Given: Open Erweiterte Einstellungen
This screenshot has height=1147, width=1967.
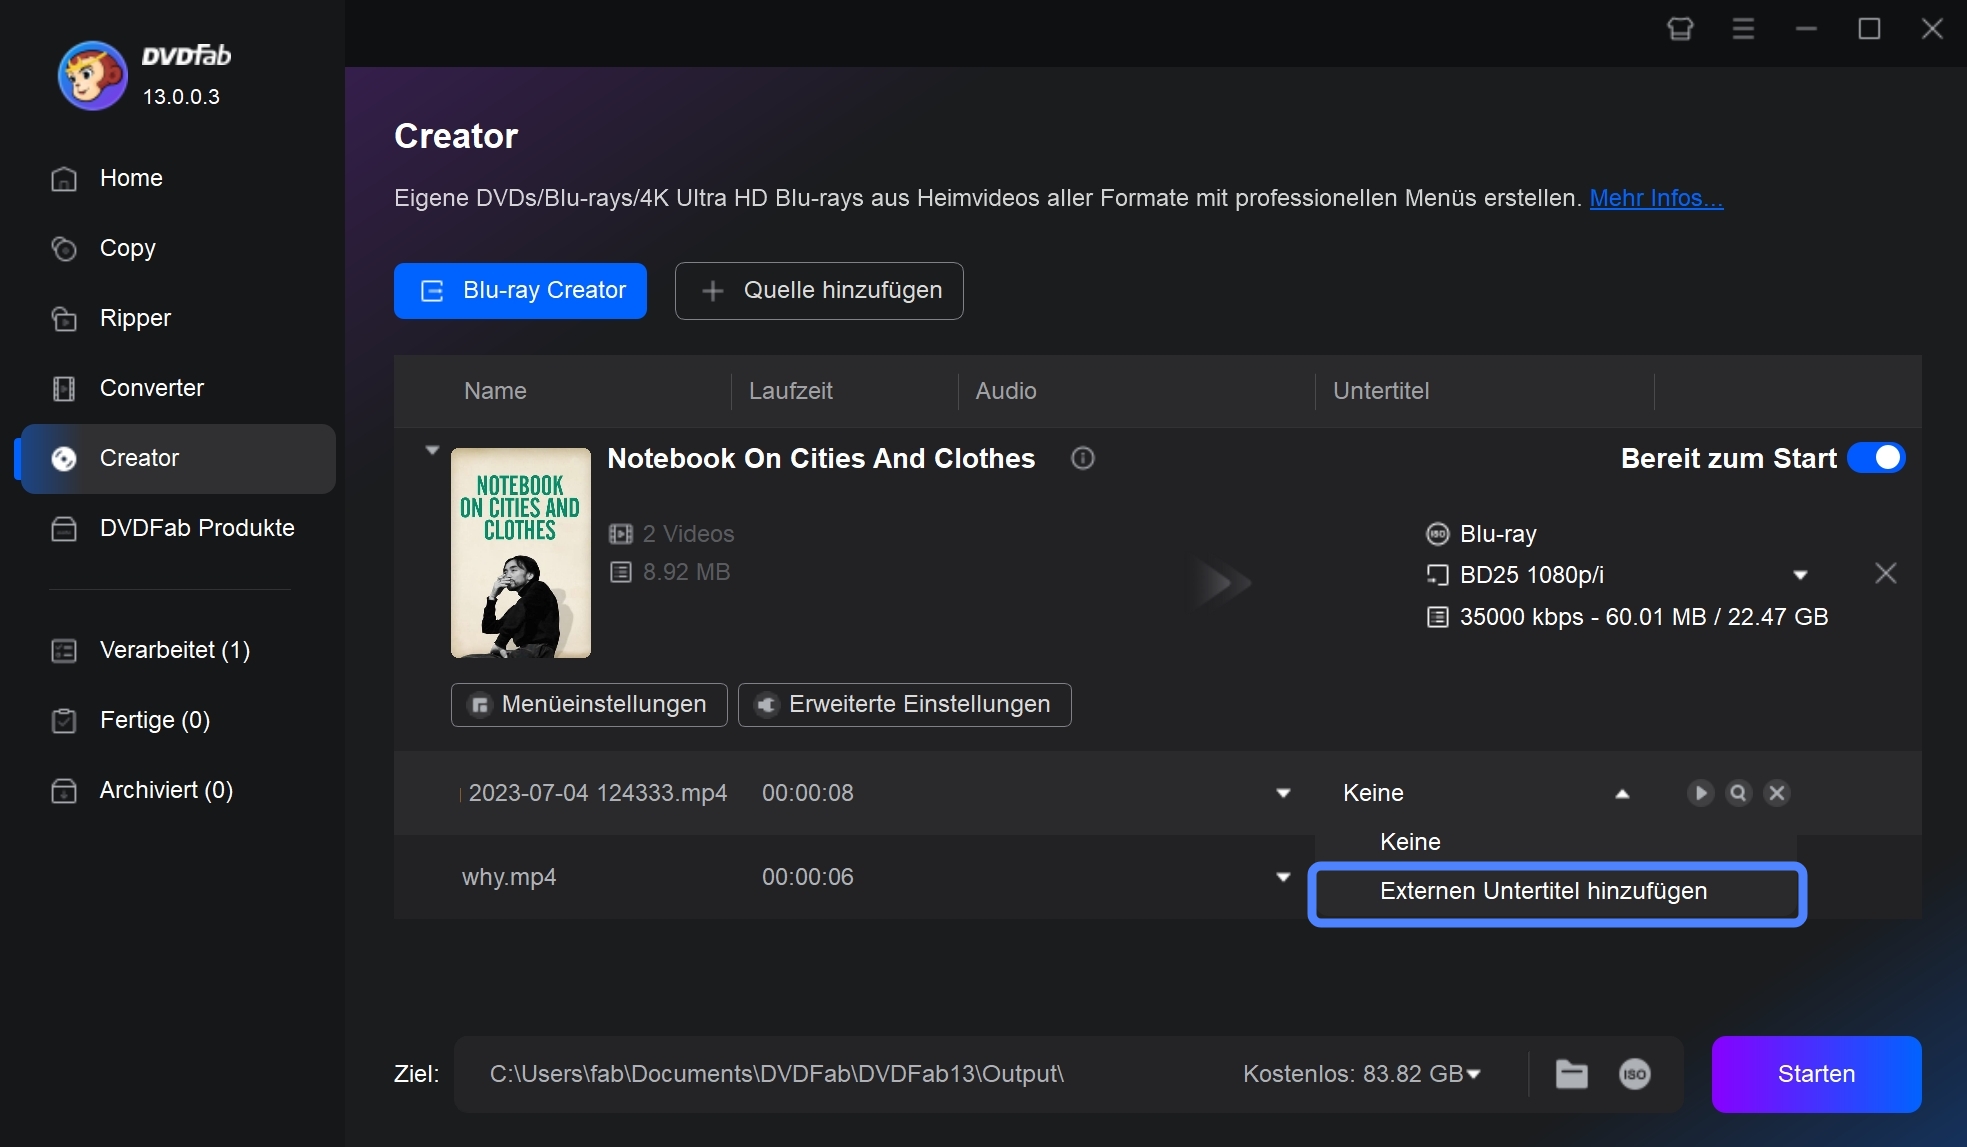Looking at the screenshot, I should coord(905,705).
